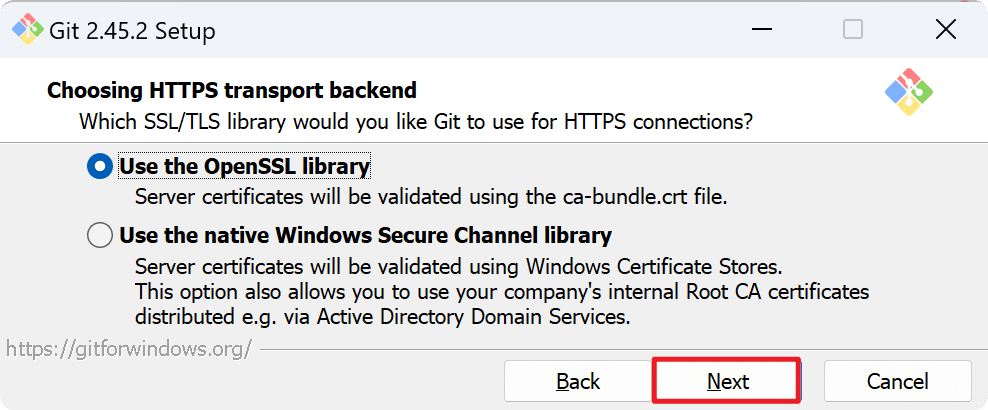Click the 'Git 2.45.2 Setup' title text
The image size is (988, 410).
click(132, 31)
